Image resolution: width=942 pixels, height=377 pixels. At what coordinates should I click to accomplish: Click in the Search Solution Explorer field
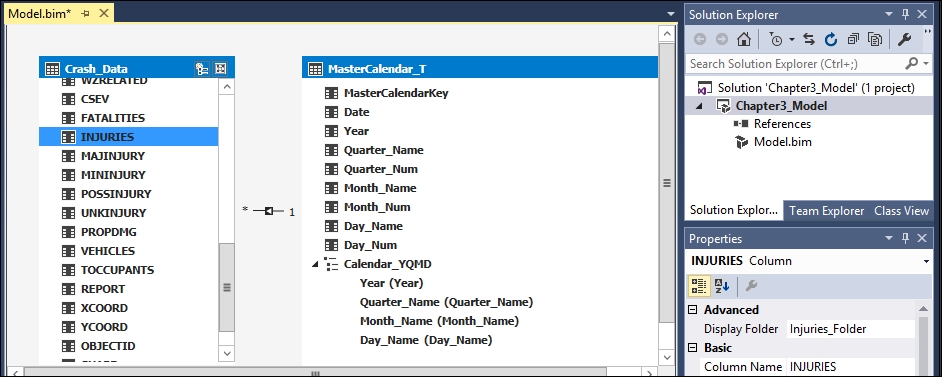(795, 63)
